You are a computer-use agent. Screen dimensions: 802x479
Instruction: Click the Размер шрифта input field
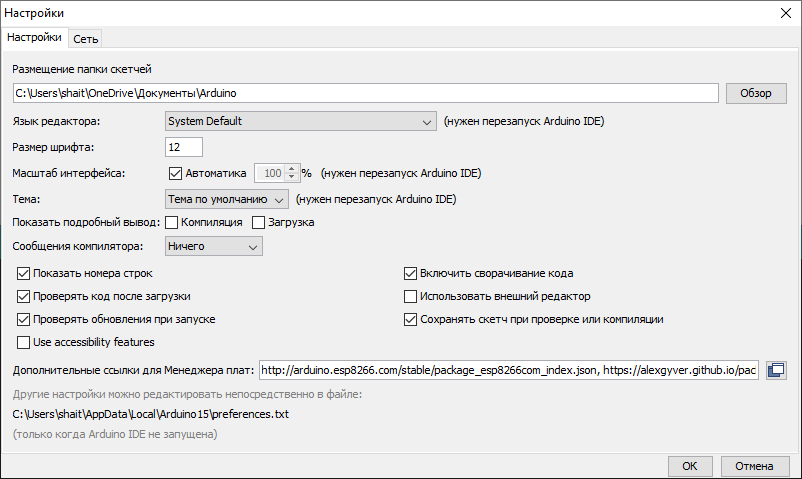[x=183, y=147]
